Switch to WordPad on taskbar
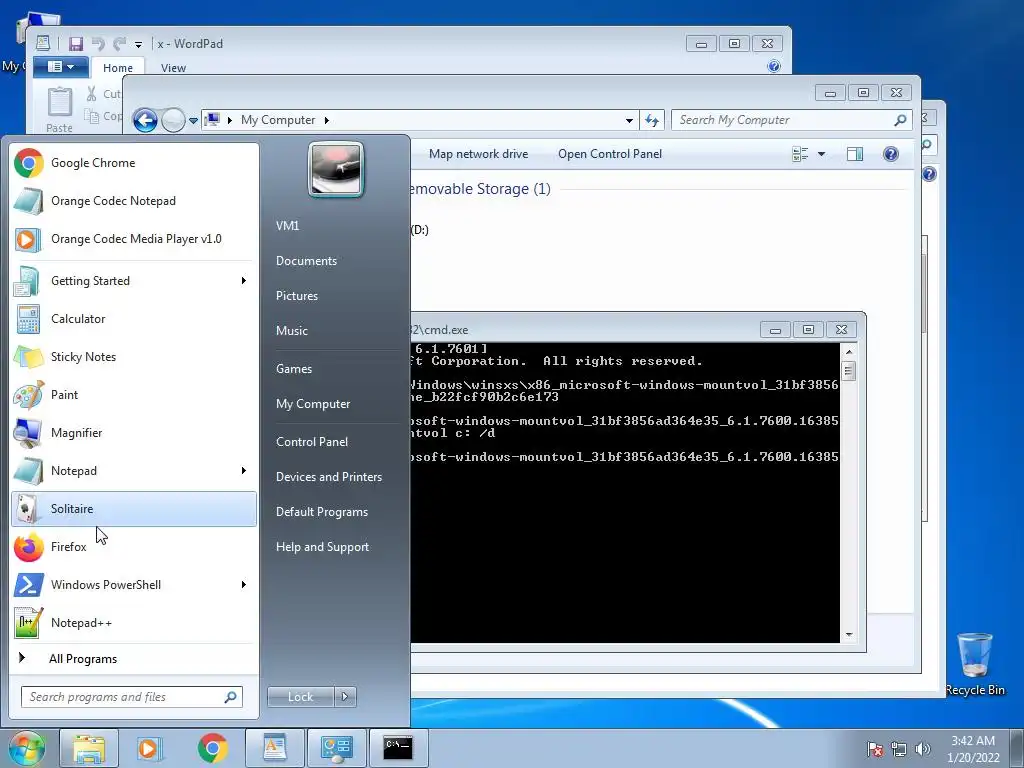The image size is (1024, 768). (275, 748)
